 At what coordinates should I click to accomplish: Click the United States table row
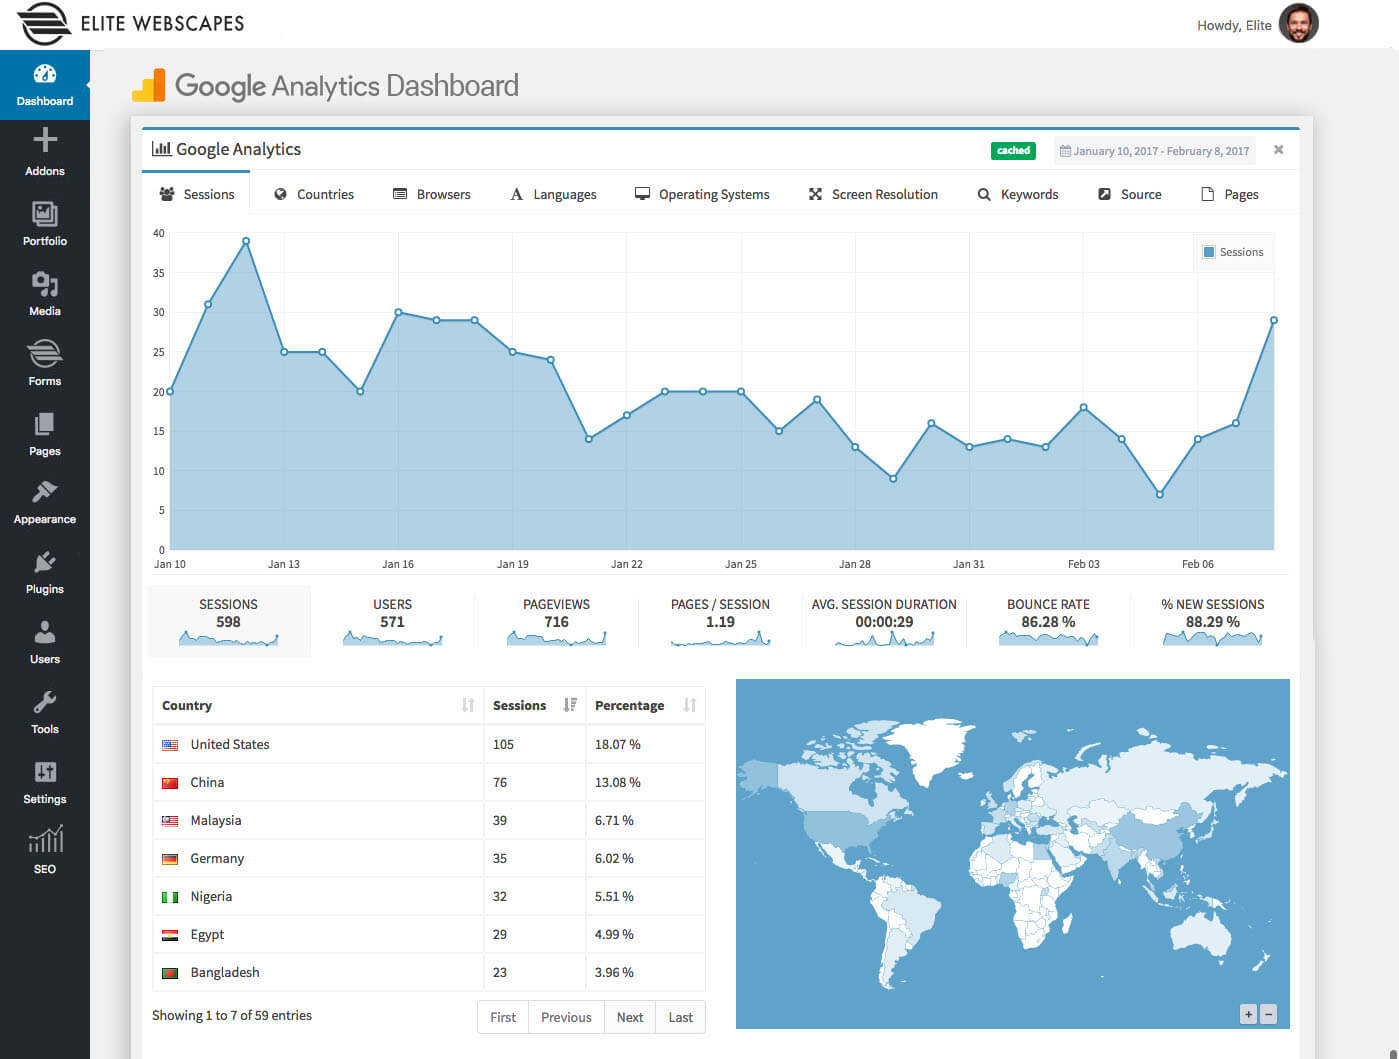429,744
